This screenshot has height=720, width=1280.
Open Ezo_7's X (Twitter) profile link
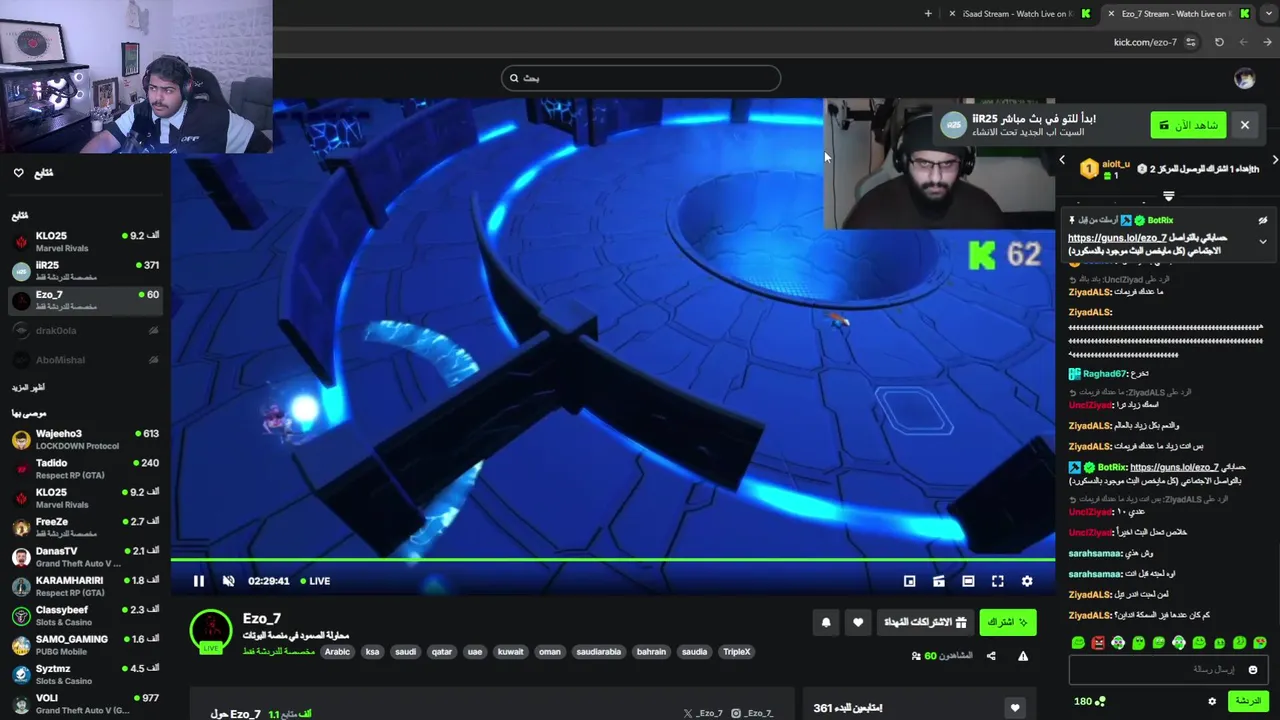tap(703, 713)
